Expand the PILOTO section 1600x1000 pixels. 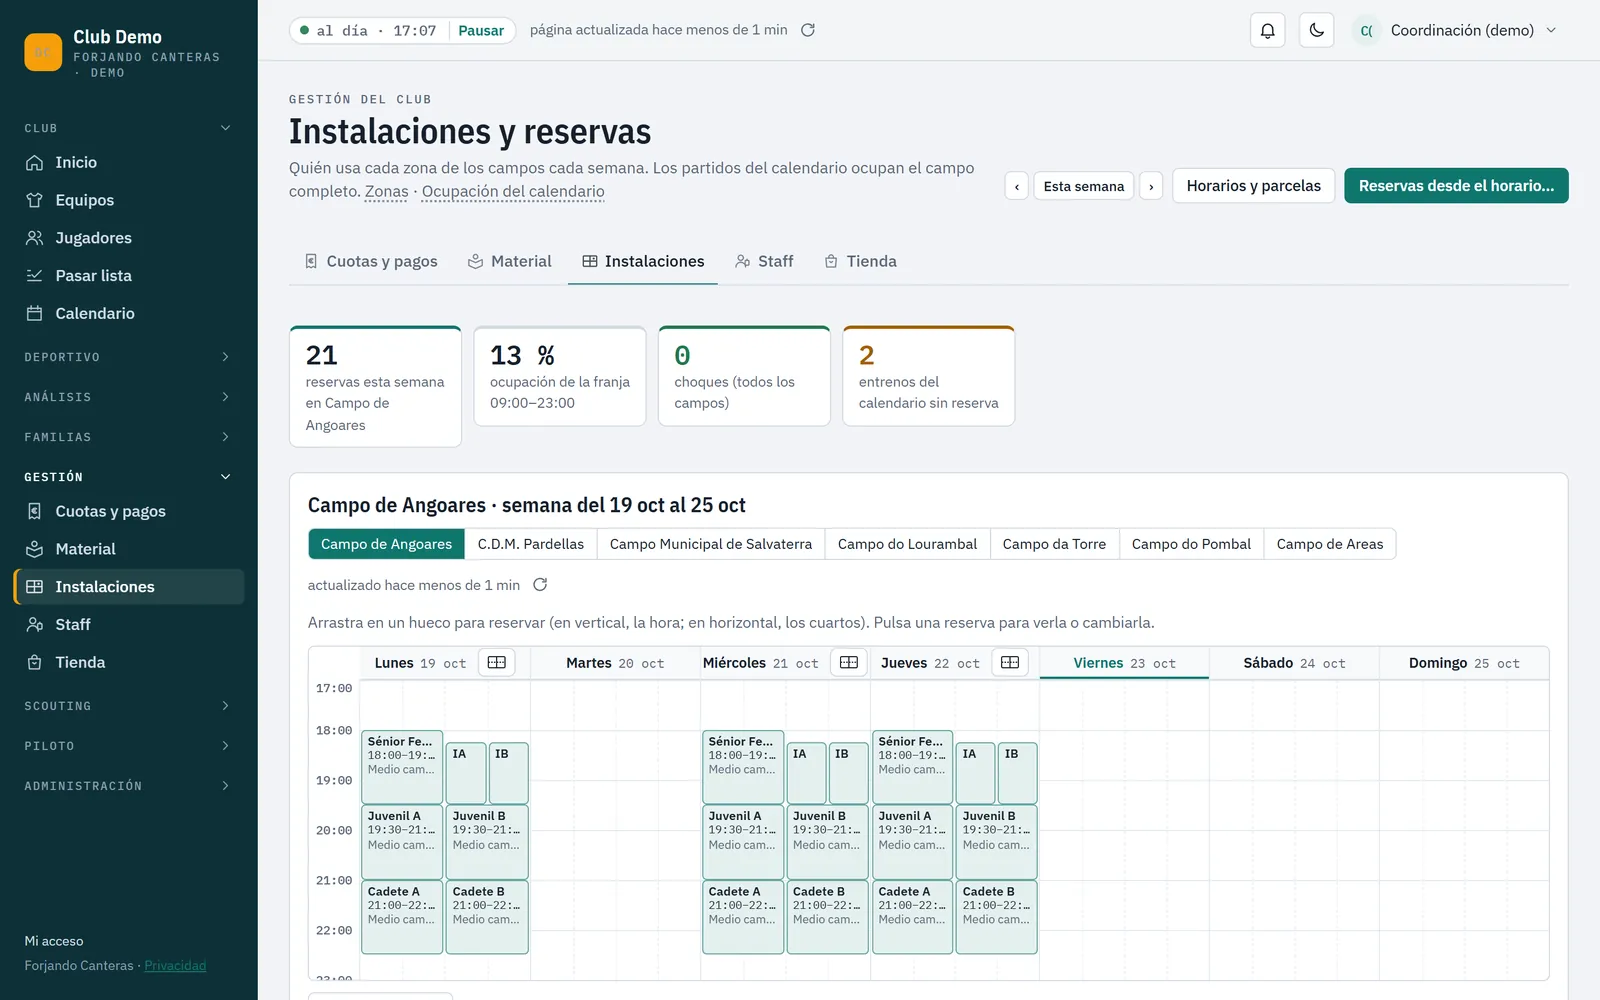[128, 746]
